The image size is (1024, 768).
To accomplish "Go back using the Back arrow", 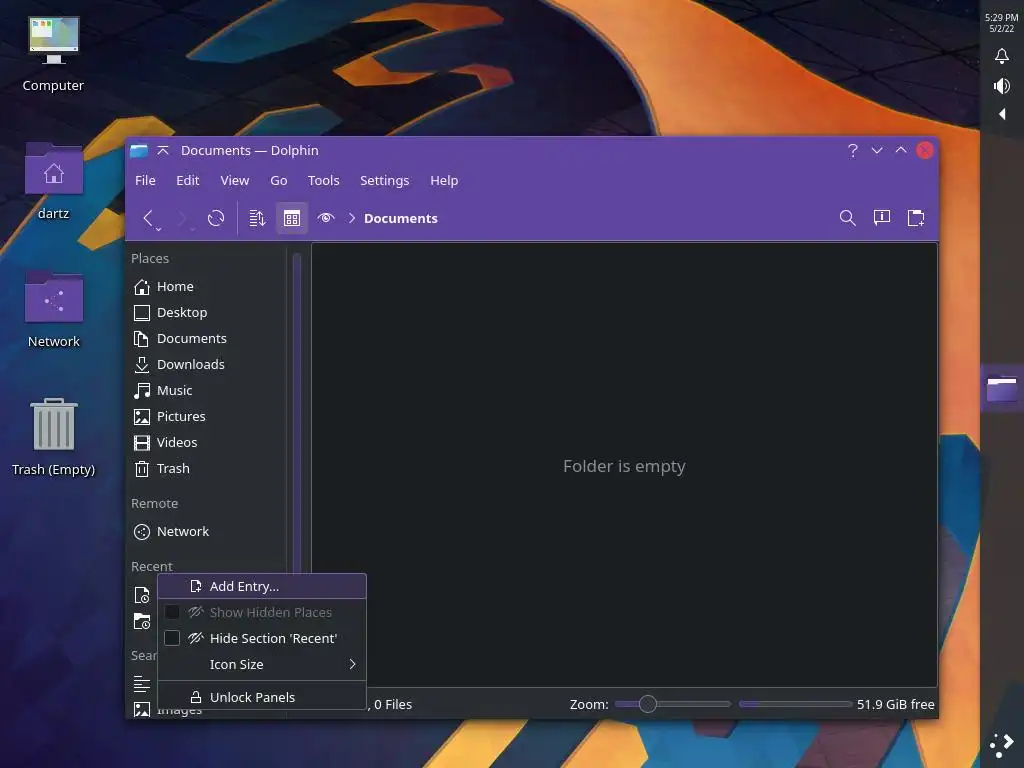I will click(x=148, y=218).
